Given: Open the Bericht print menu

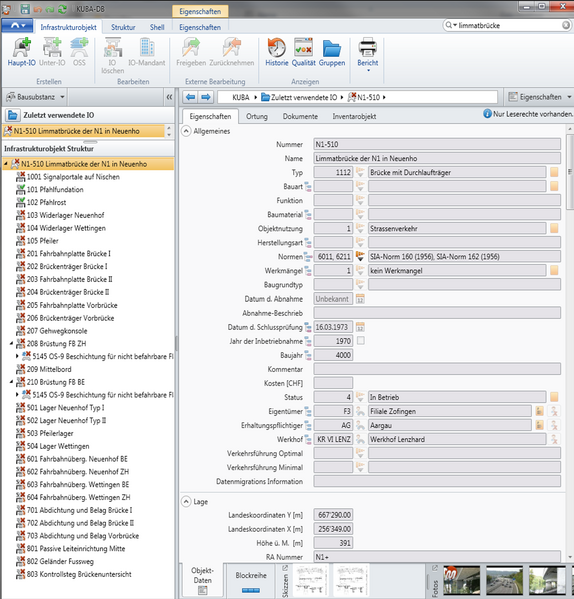Looking at the screenshot, I should pyautogui.click(x=367, y=55).
